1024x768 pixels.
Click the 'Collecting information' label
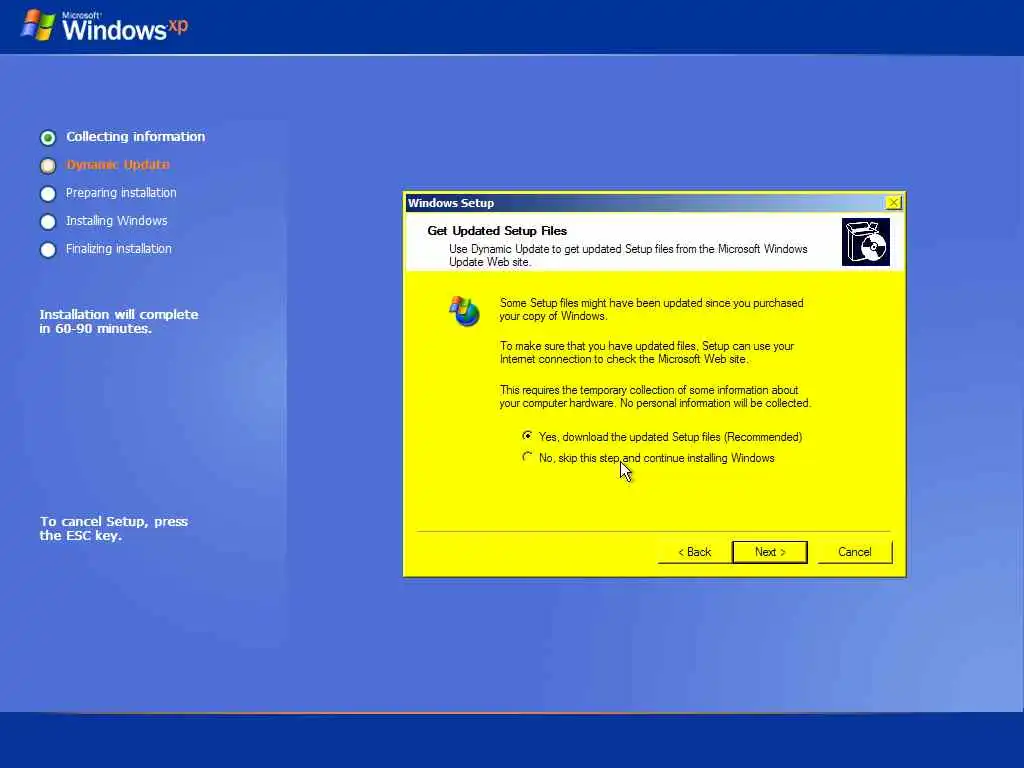pos(135,136)
